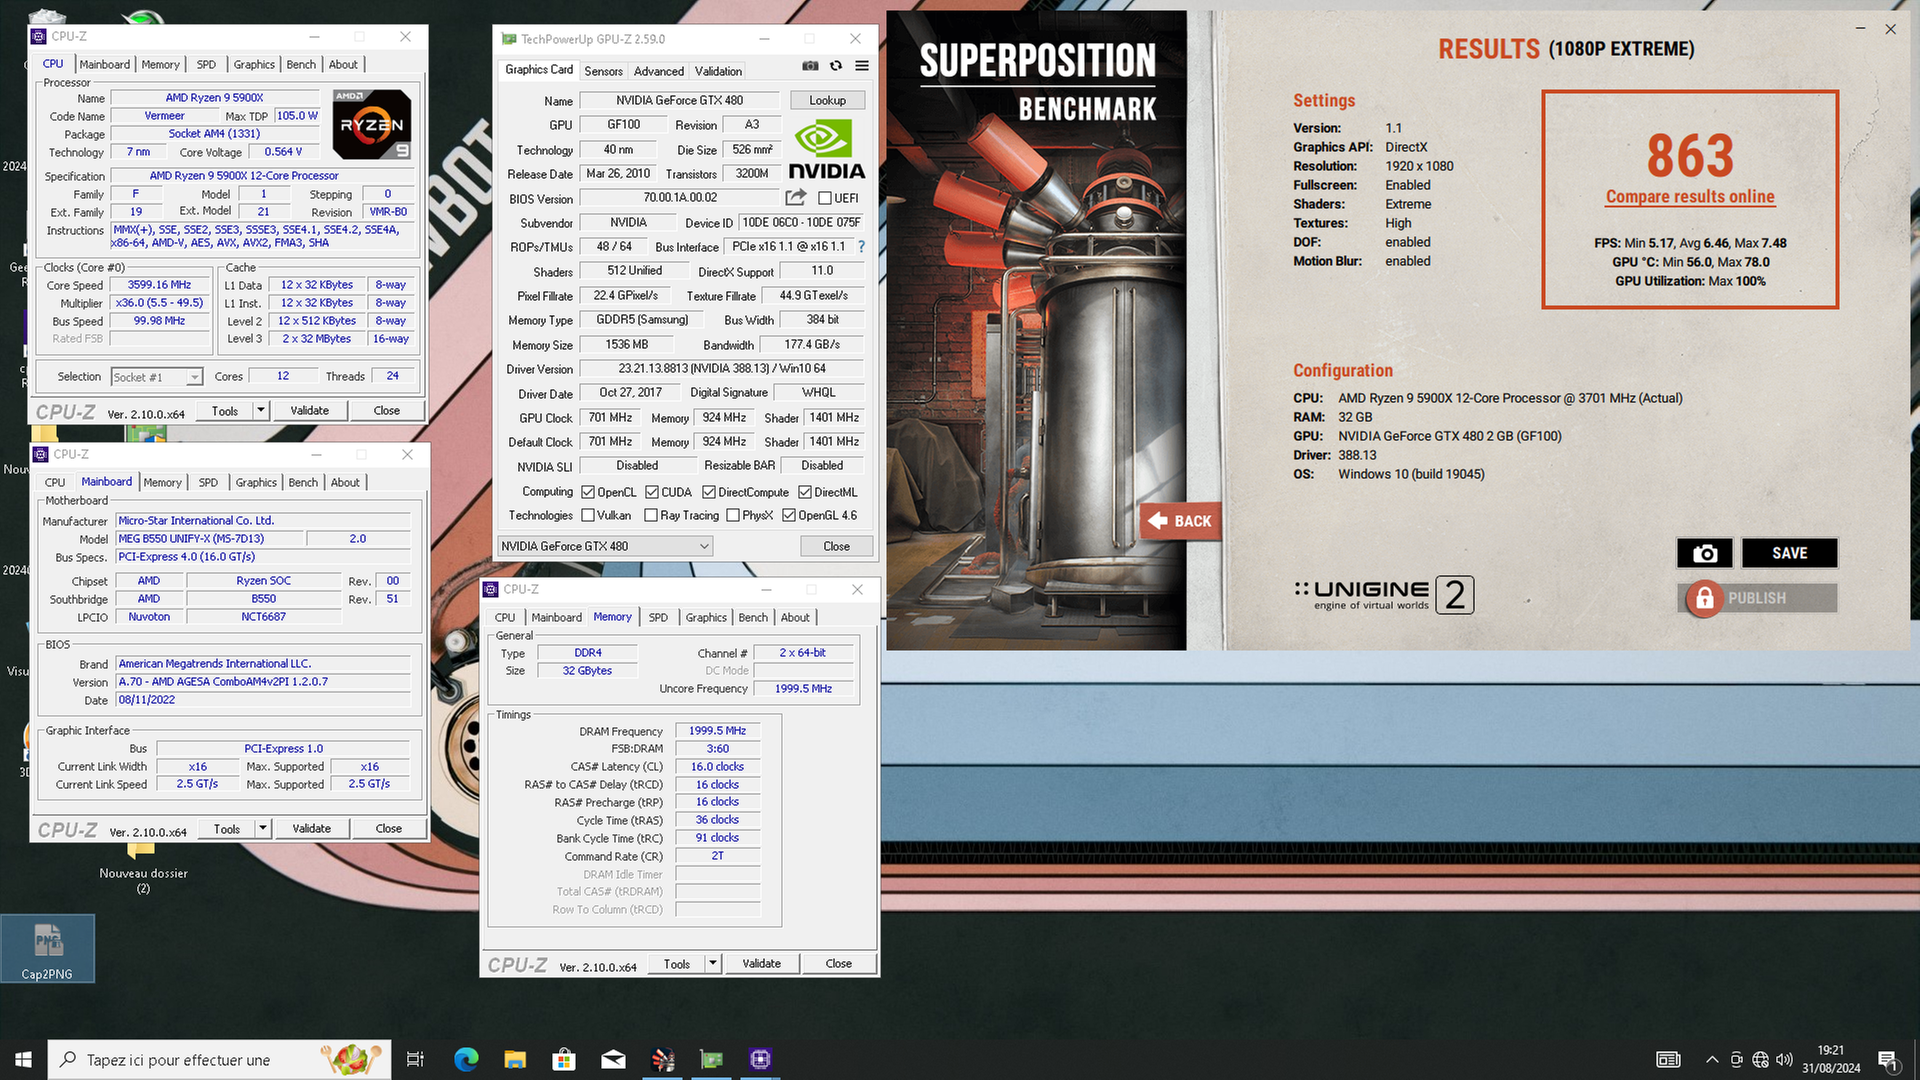Click the GPU-Z refresh icon
The width and height of the screenshot is (1920, 1080).
coord(836,66)
